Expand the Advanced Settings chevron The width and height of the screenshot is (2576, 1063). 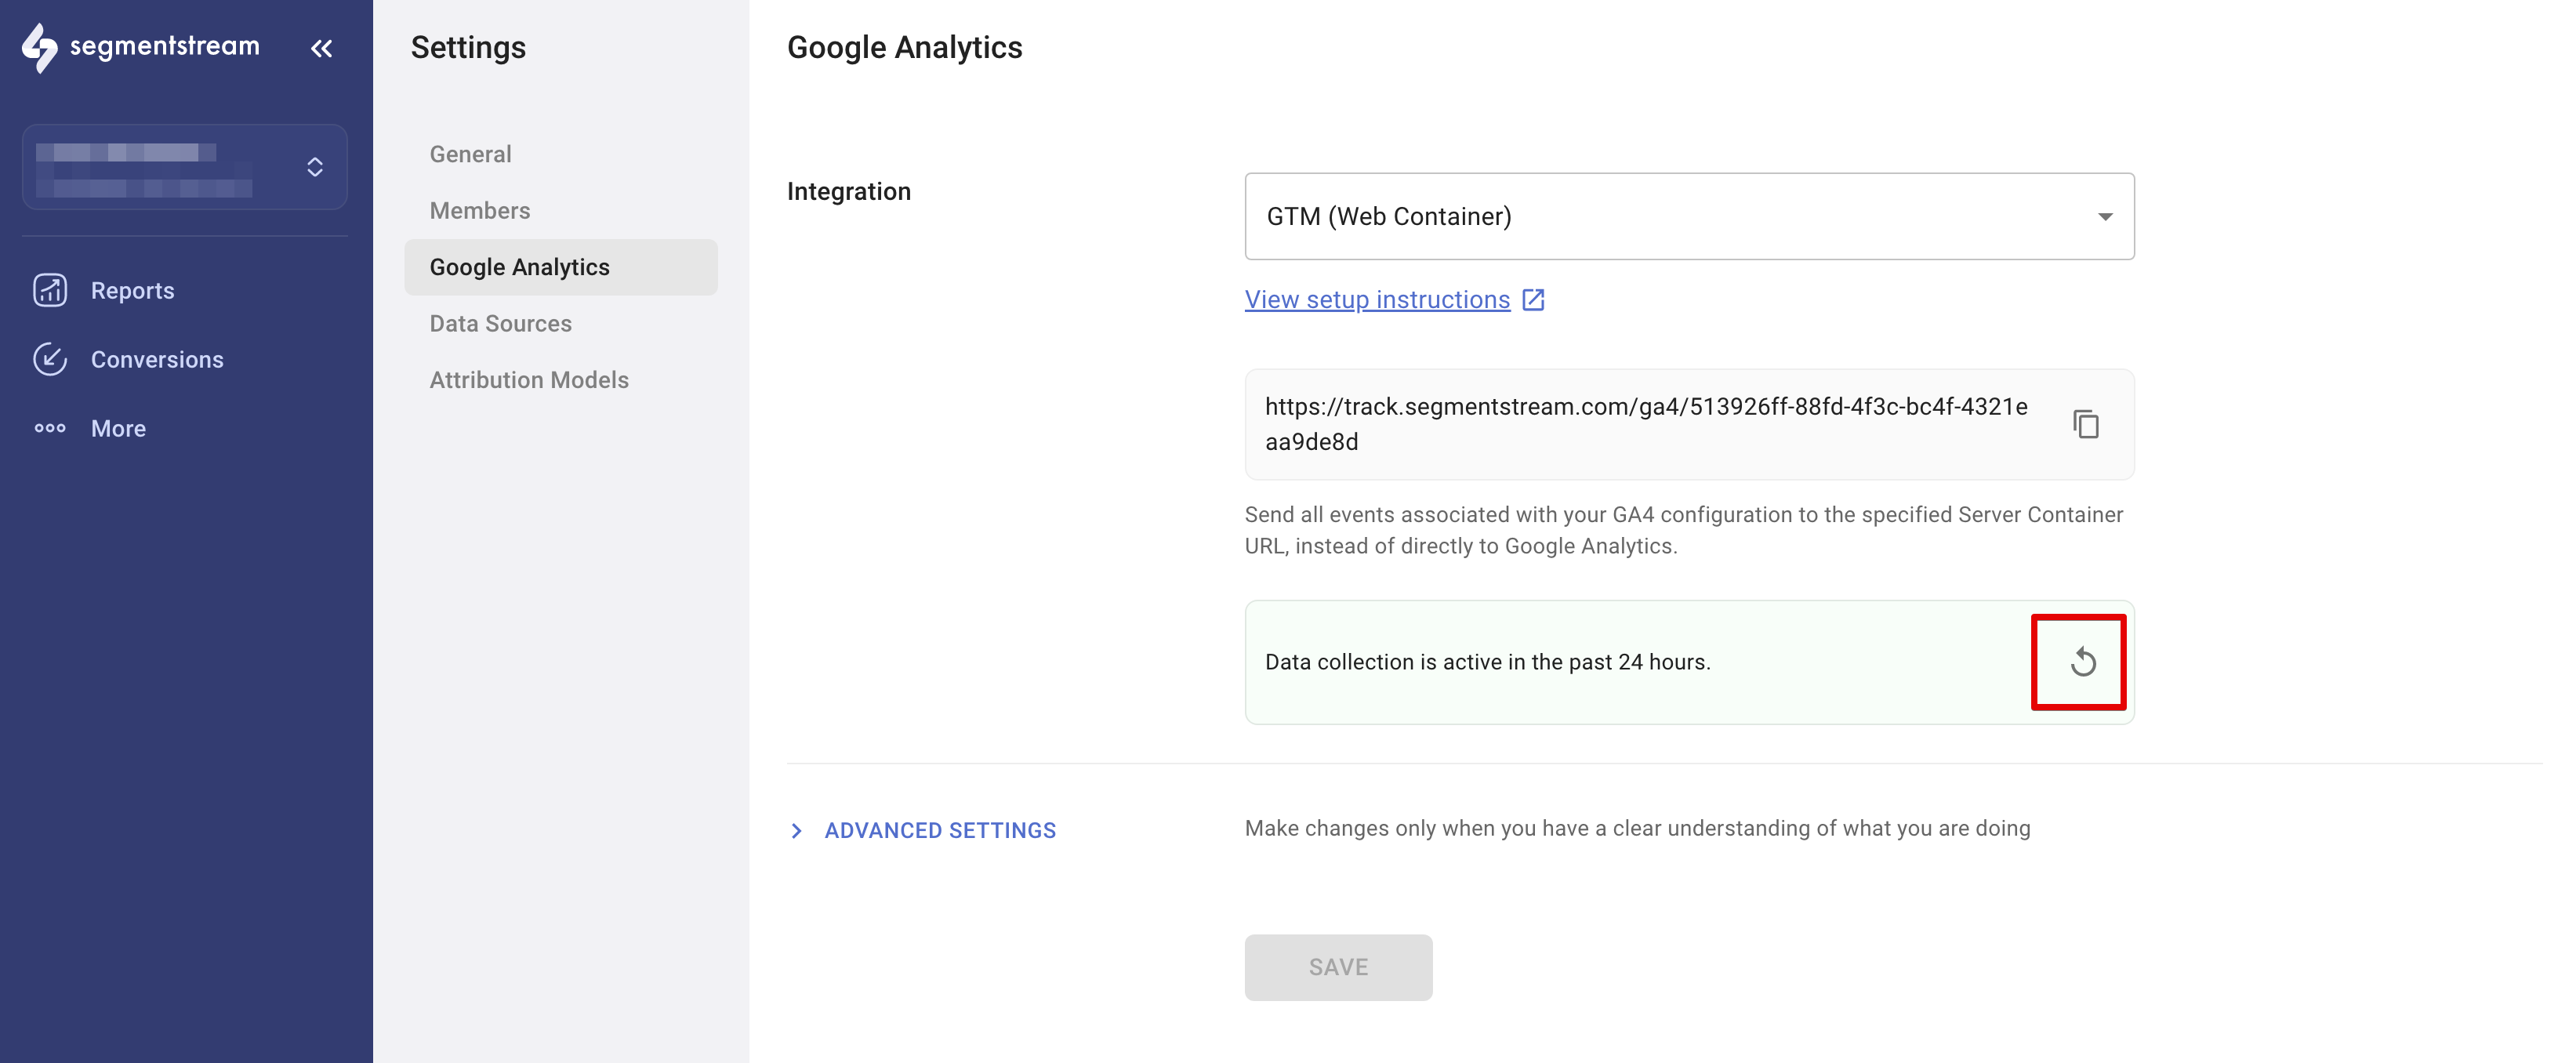click(x=796, y=830)
